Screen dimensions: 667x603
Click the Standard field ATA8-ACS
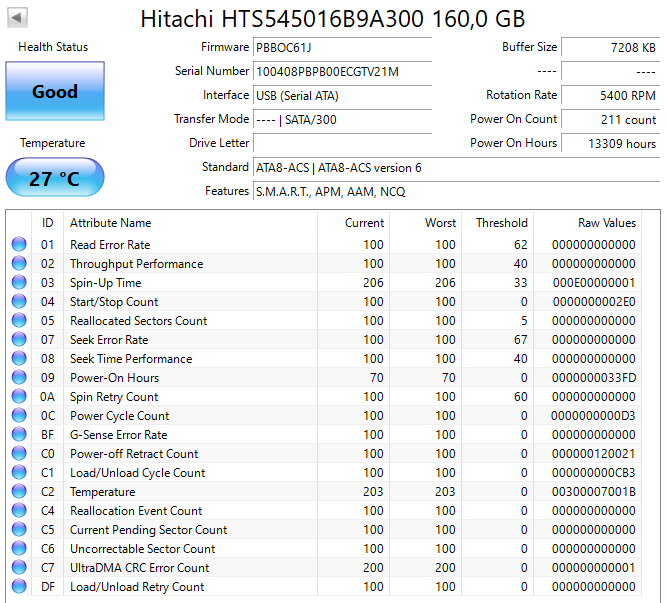(x=456, y=168)
